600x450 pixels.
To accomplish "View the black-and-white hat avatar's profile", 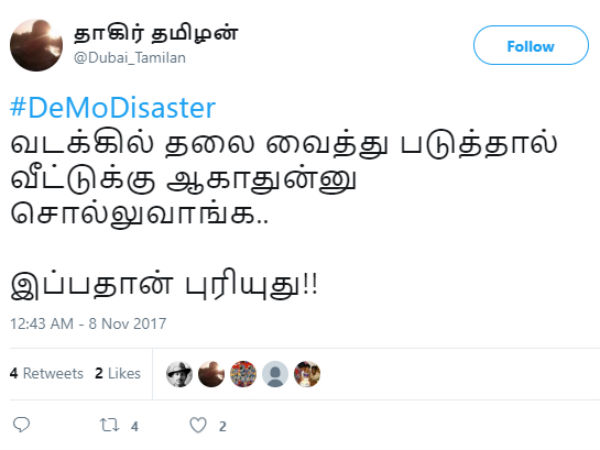I will pyautogui.click(x=179, y=374).
